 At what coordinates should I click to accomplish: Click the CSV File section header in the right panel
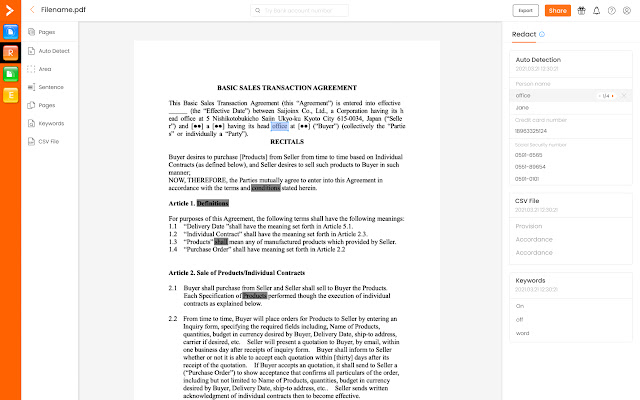pyautogui.click(x=527, y=201)
